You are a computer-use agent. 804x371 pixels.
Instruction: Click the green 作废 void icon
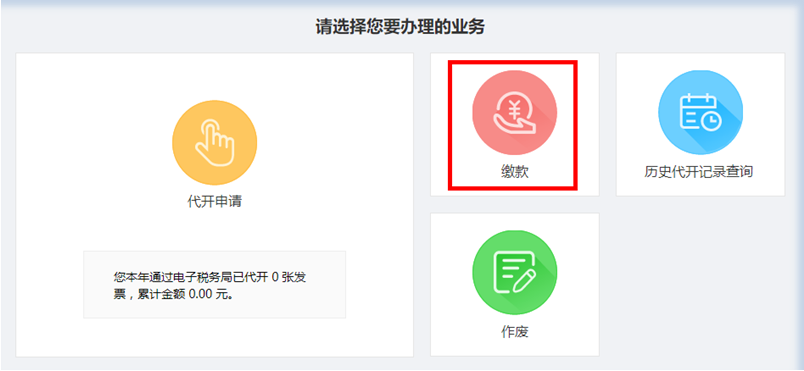tap(514, 273)
